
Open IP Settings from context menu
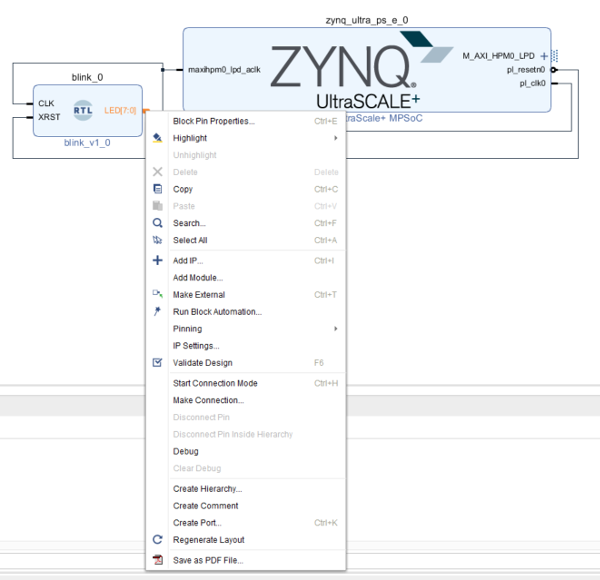click(x=196, y=345)
